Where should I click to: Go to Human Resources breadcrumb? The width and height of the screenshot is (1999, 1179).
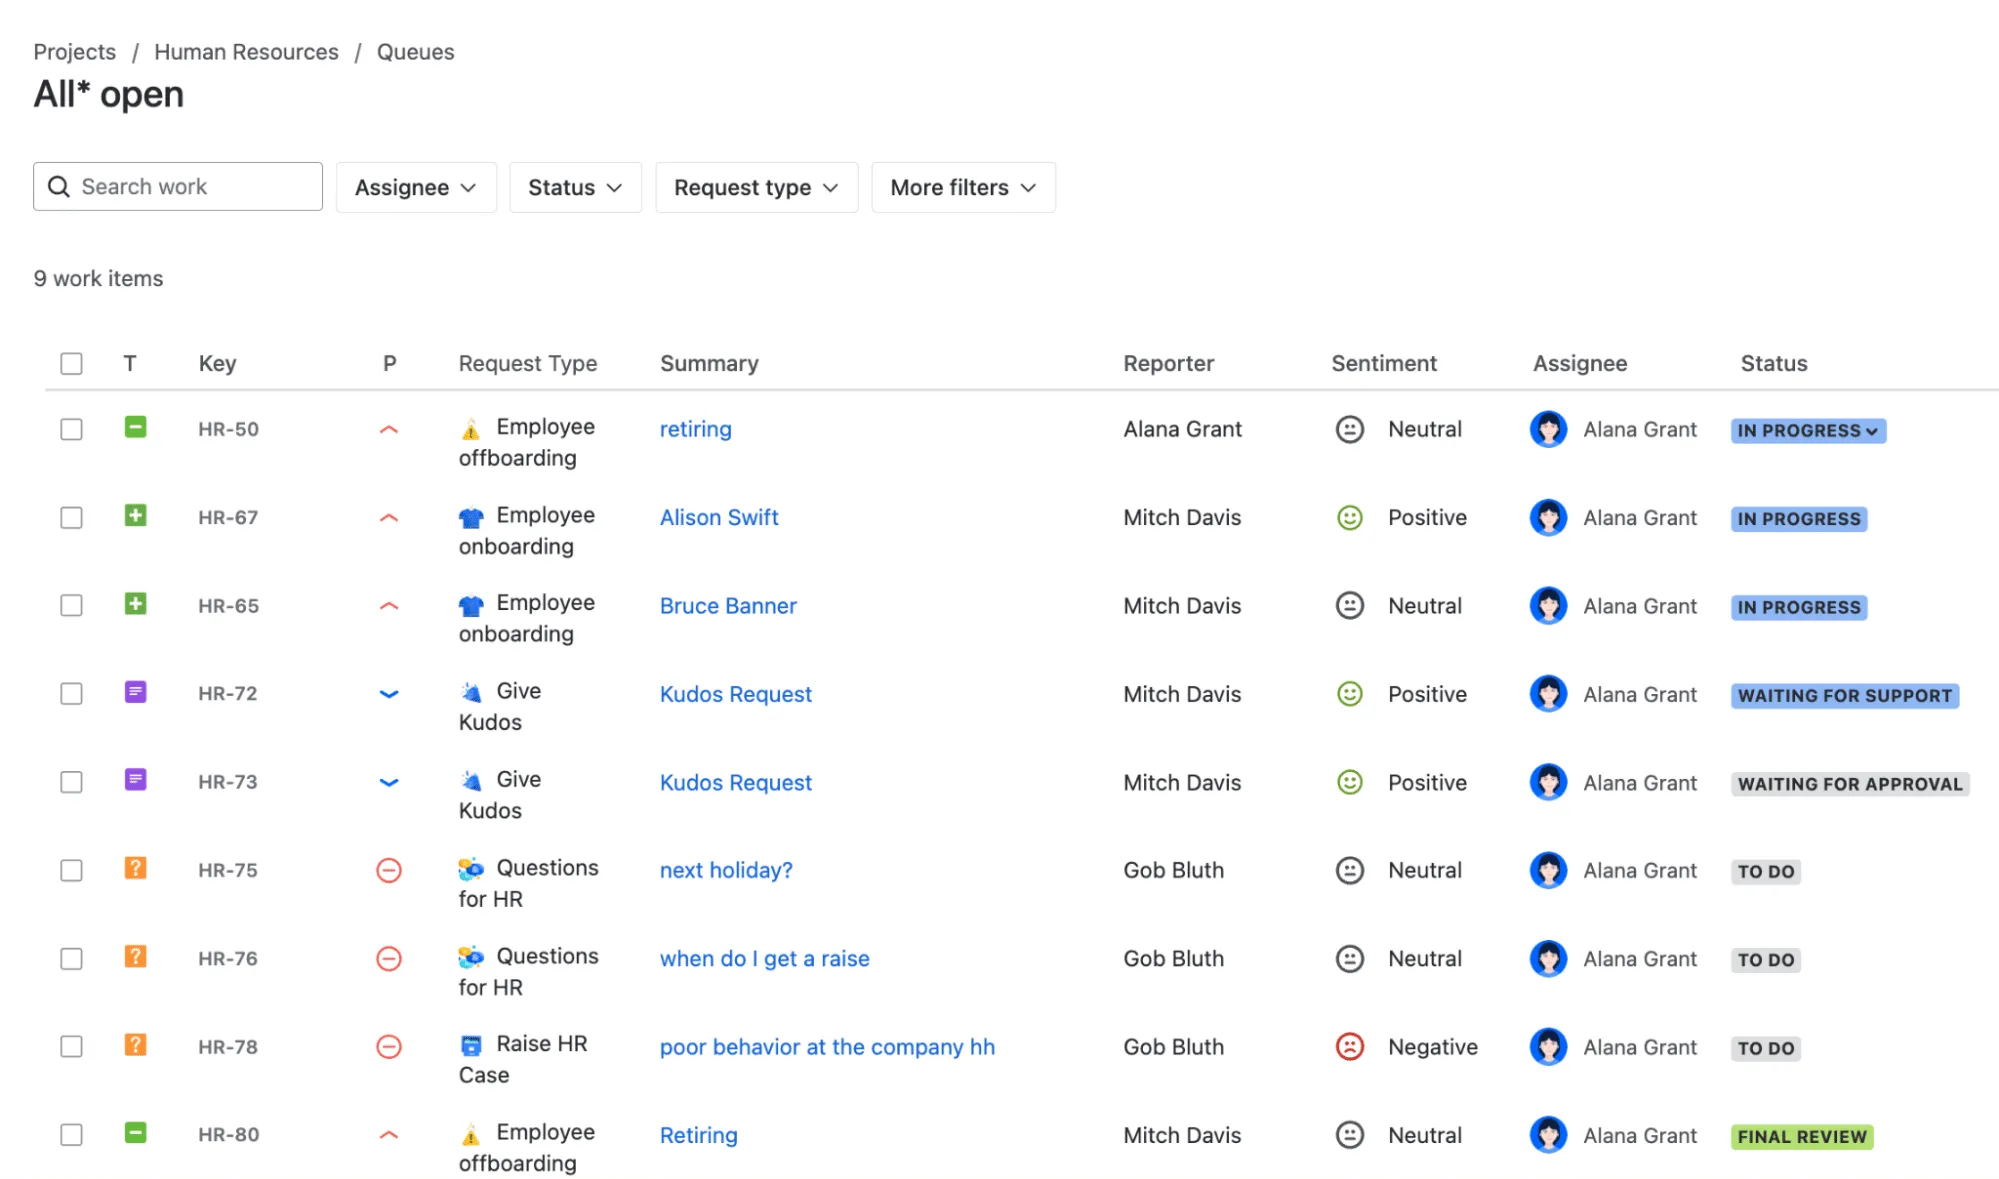tap(246, 52)
